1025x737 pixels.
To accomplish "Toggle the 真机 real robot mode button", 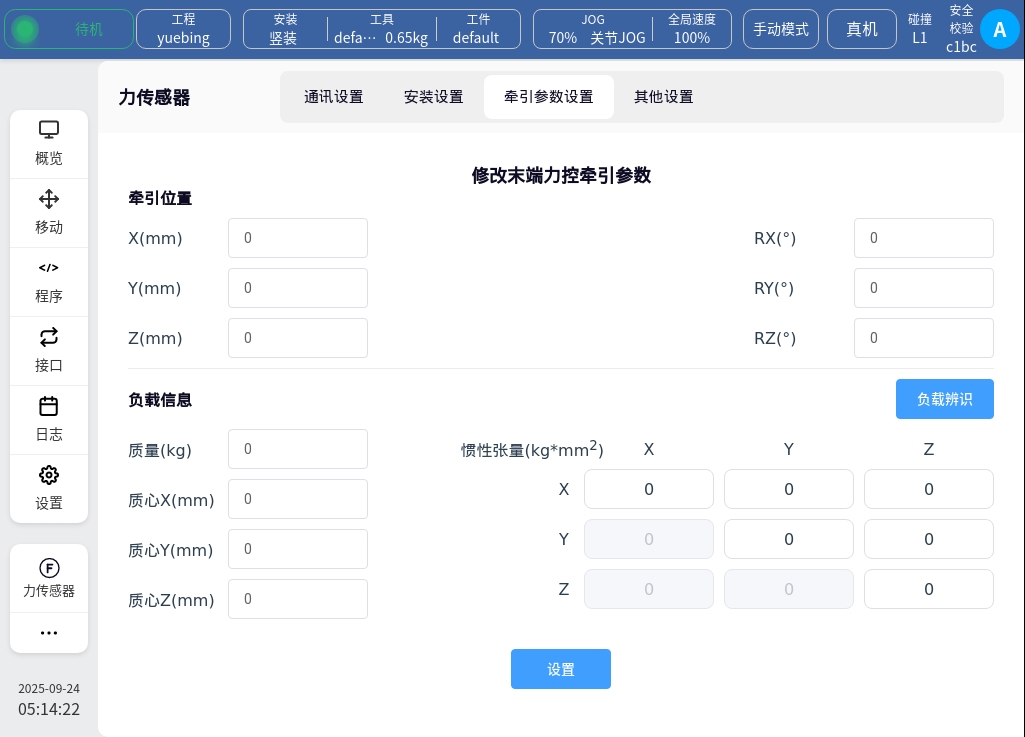I will coord(862,30).
